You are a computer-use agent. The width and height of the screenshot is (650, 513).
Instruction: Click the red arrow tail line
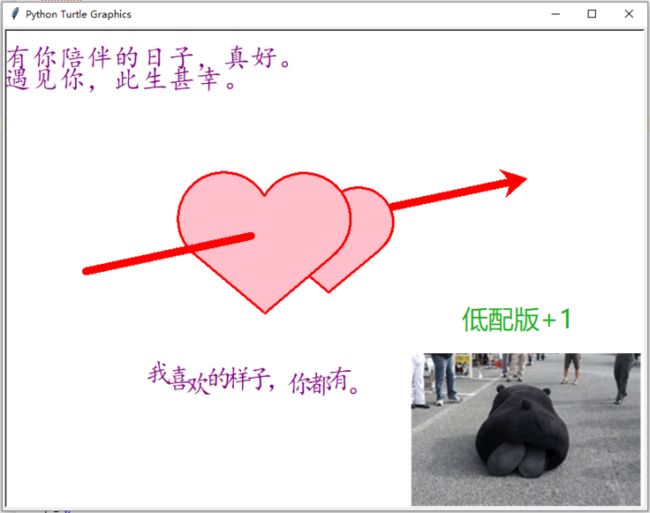click(x=168, y=253)
